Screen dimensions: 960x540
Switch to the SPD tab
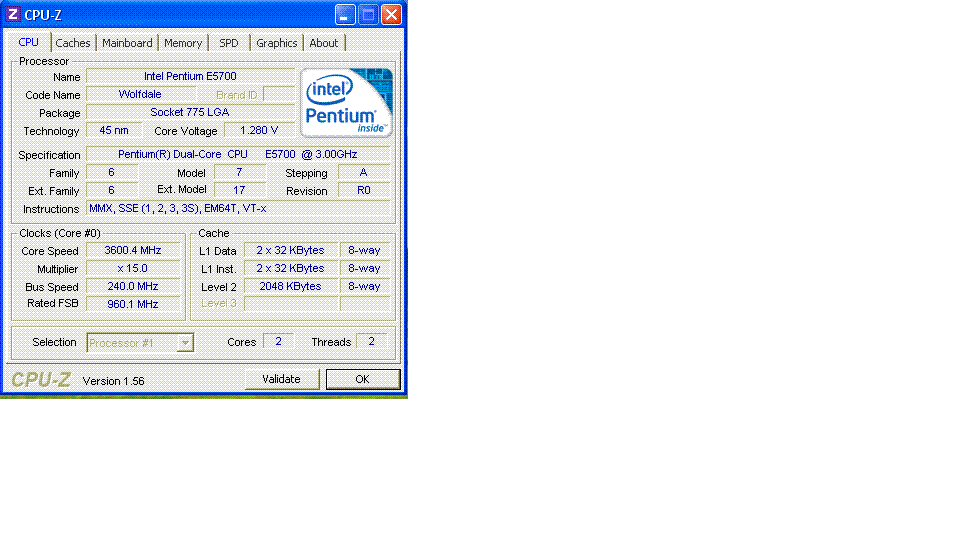[229, 43]
